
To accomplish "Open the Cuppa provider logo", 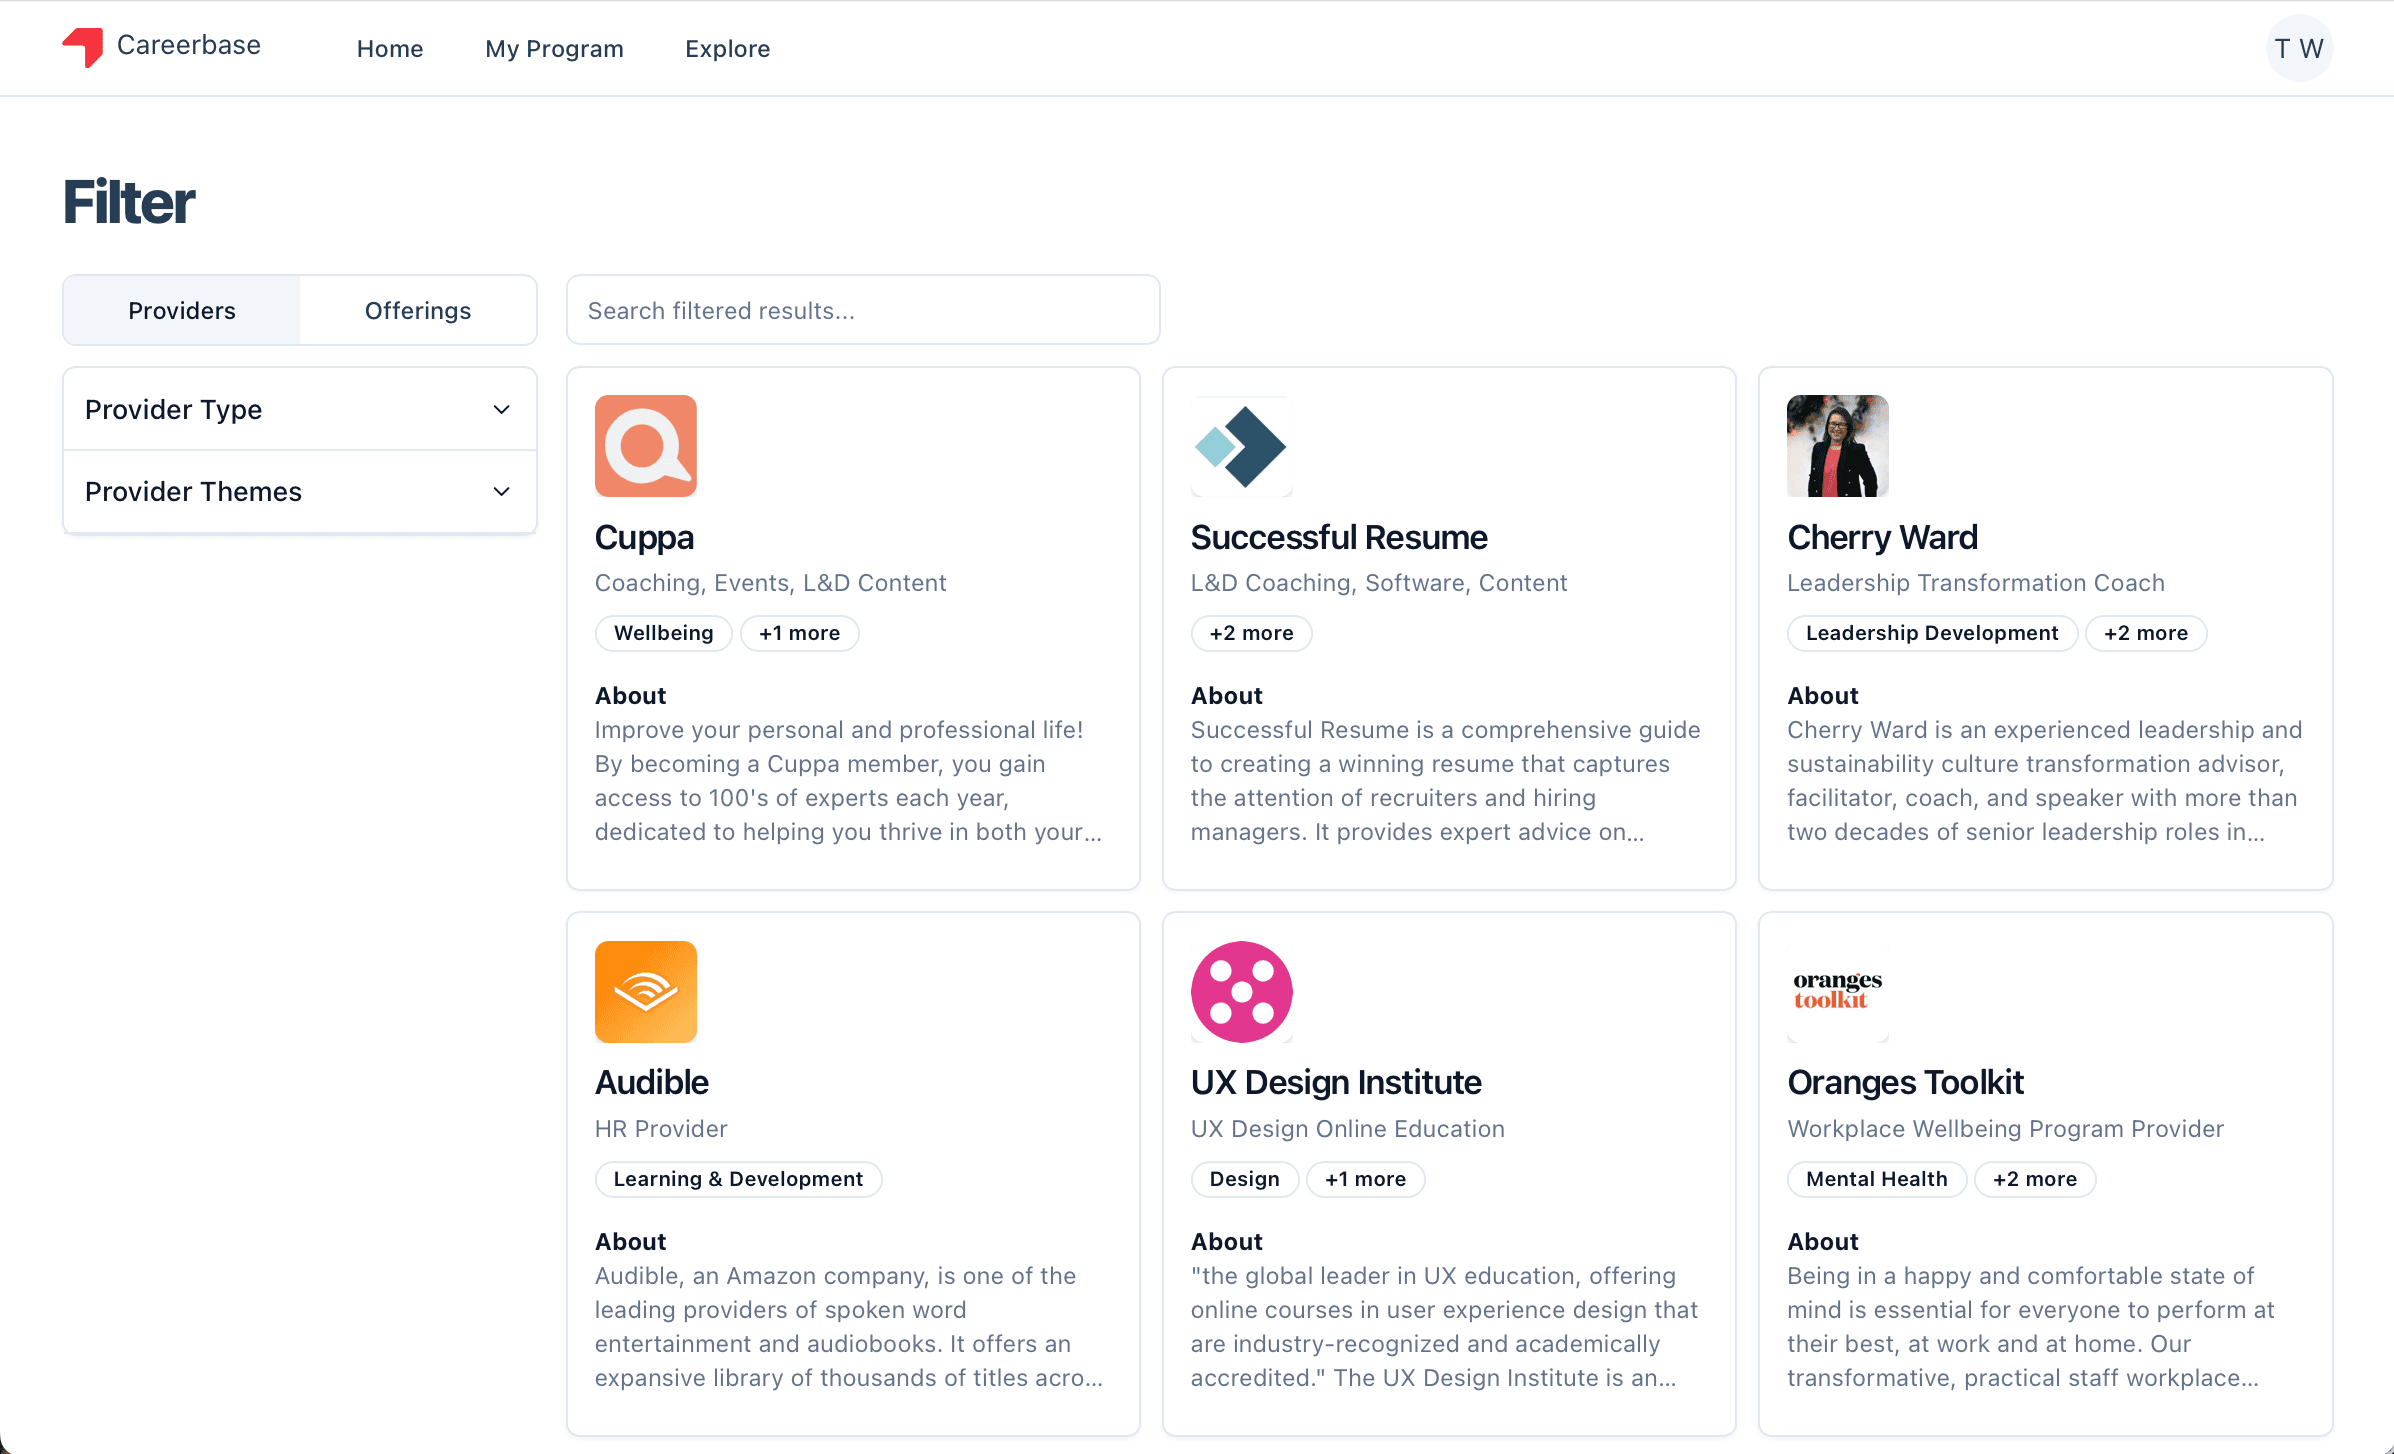I will (x=645, y=446).
